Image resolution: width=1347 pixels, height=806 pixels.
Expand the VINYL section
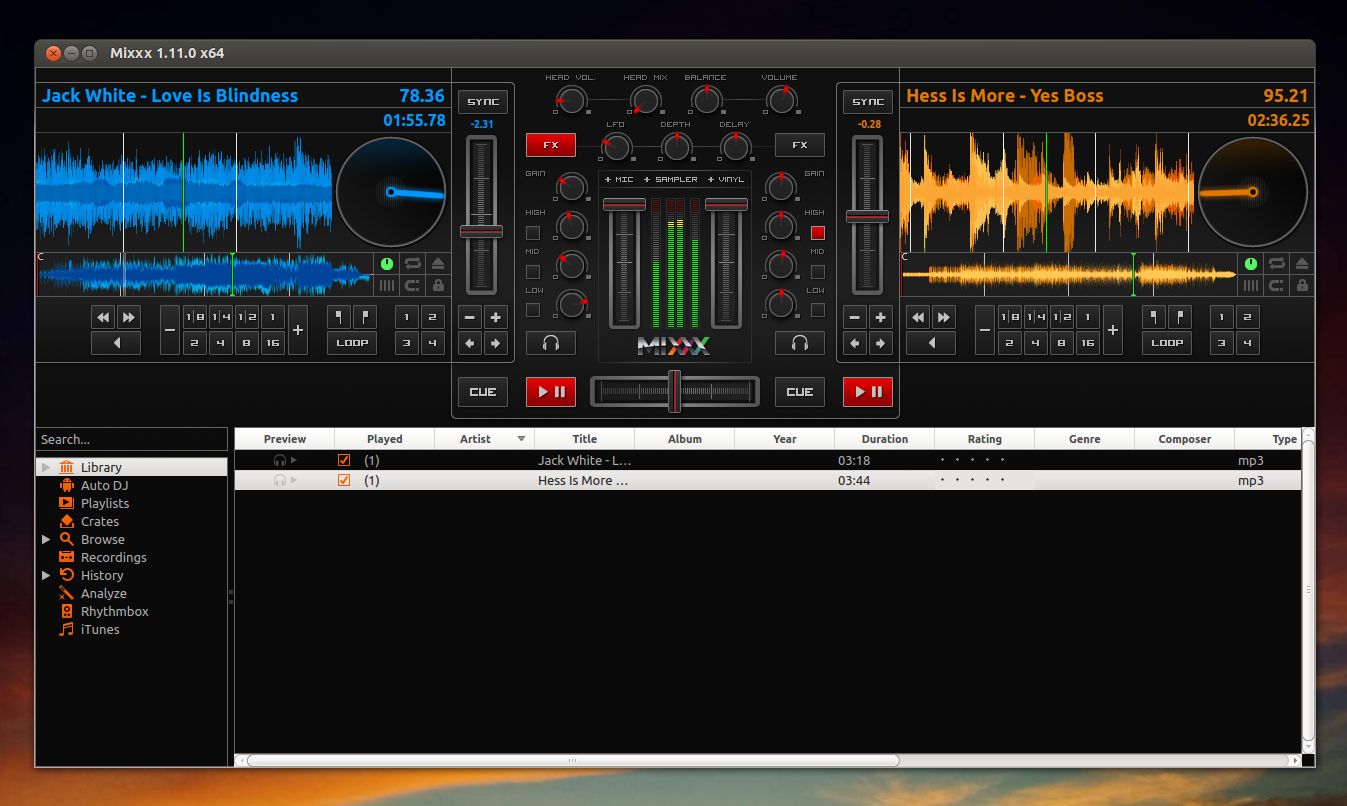click(x=726, y=180)
